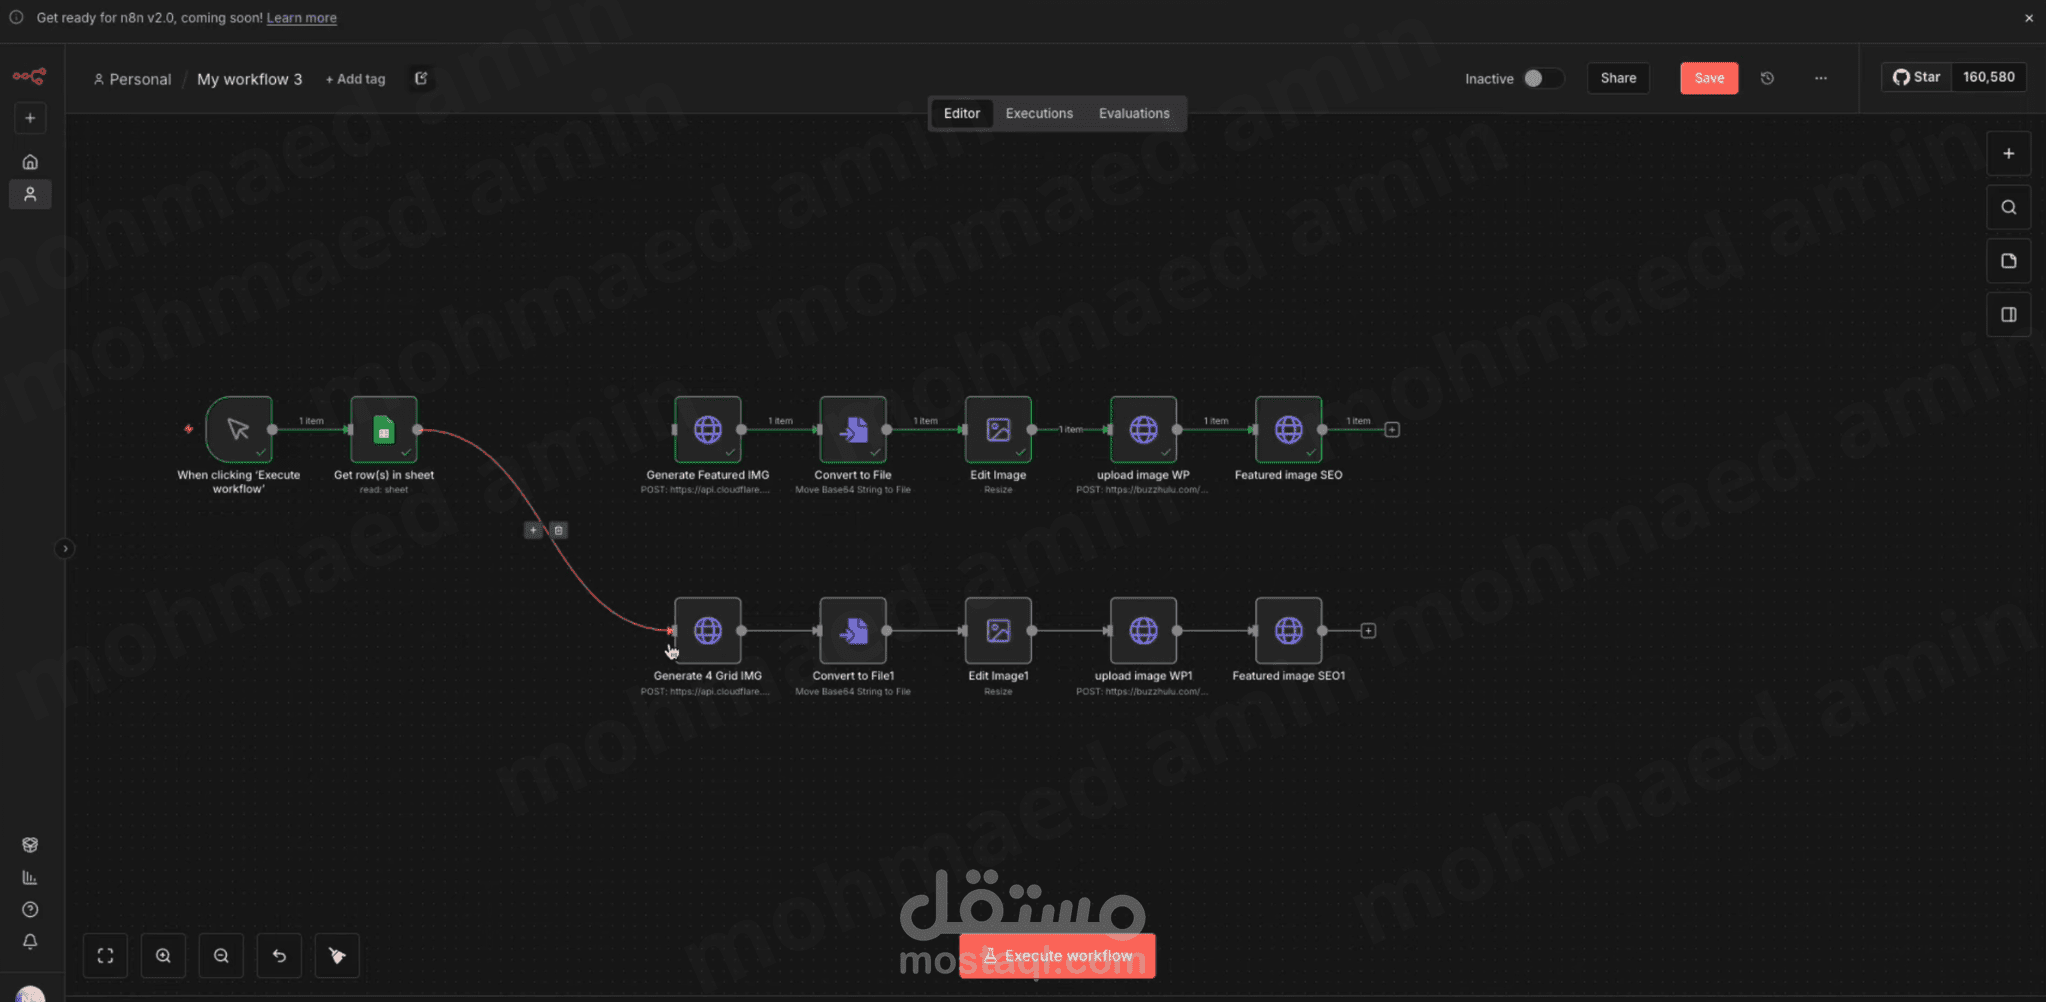The image size is (2046, 1002).
Task: Save the workflow
Action: (1709, 78)
